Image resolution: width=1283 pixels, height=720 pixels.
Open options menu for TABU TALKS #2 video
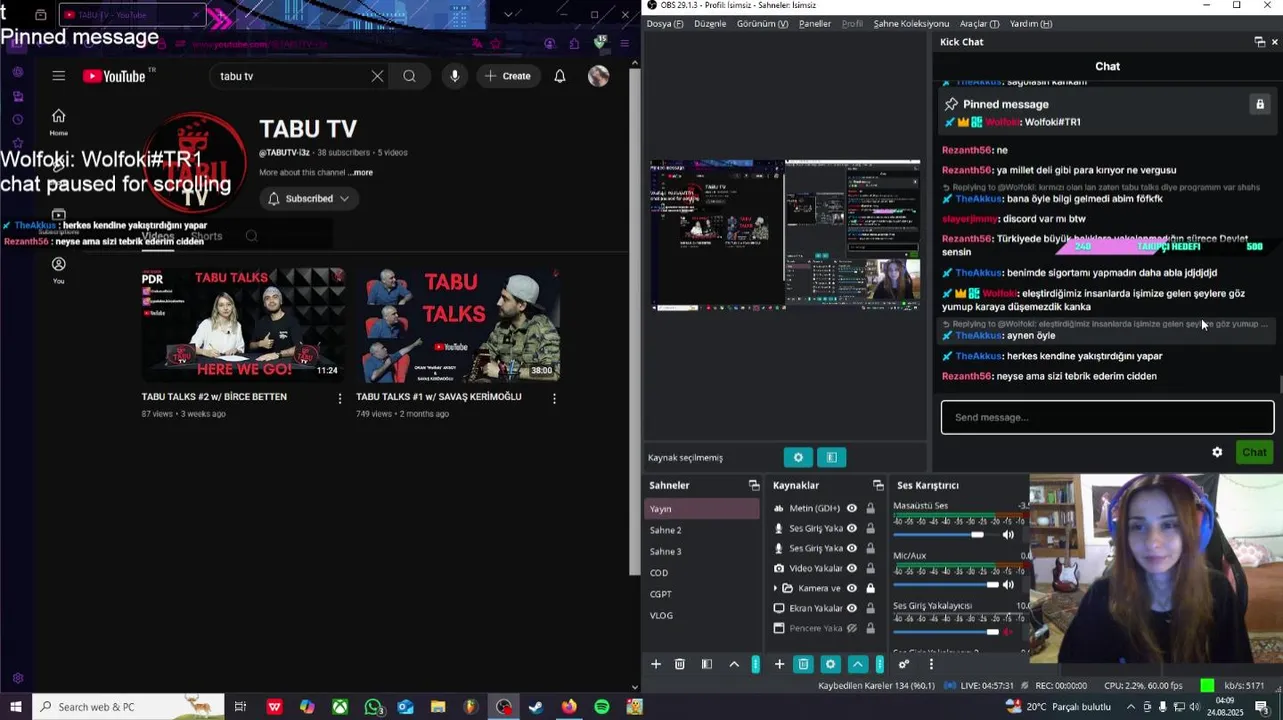click(340, 398)
